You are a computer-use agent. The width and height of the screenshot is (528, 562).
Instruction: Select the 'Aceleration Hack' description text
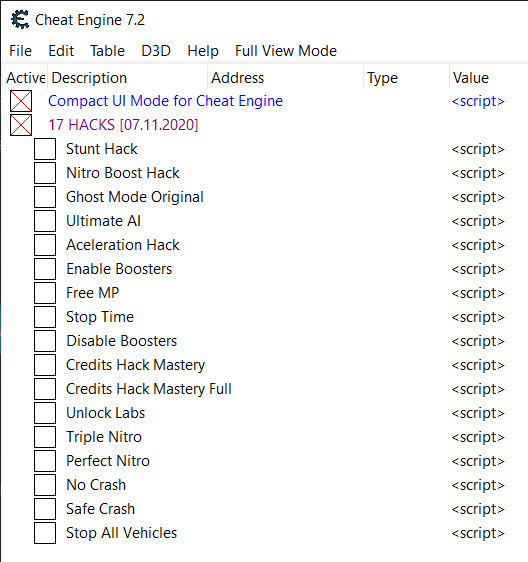tap(123, 245)
